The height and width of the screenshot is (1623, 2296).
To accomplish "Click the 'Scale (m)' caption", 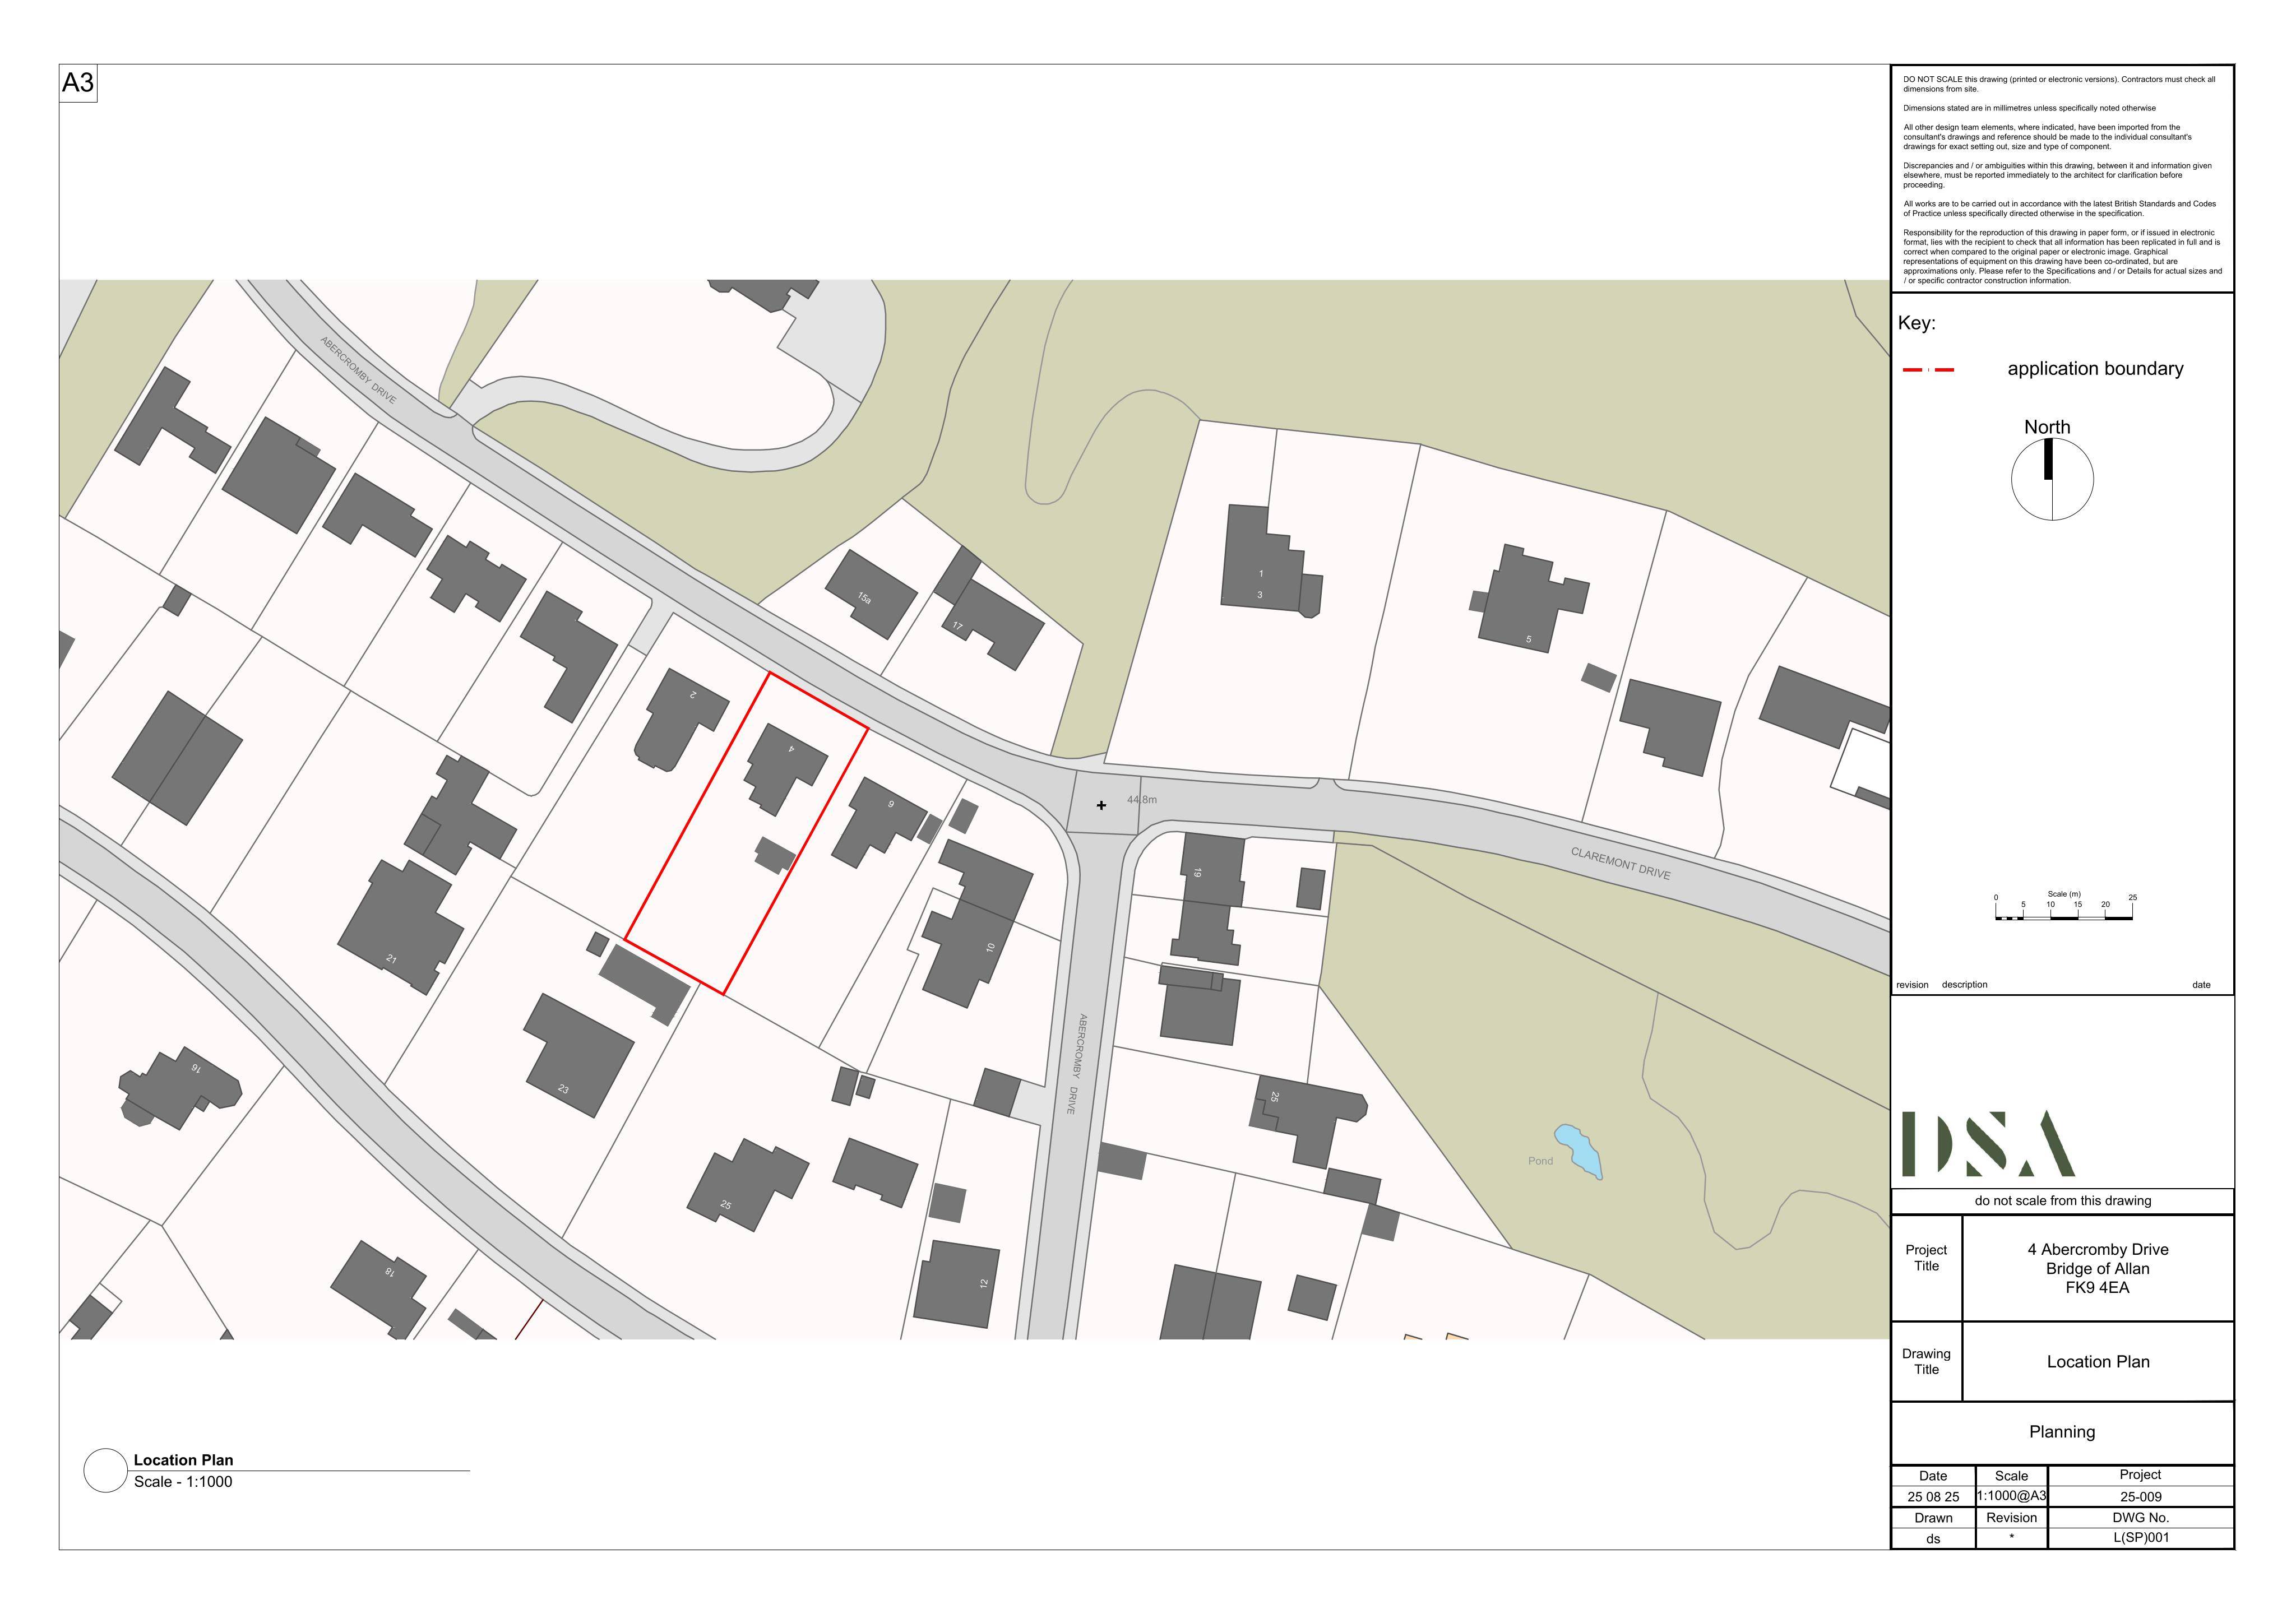I will click(x=2064, y=894).
